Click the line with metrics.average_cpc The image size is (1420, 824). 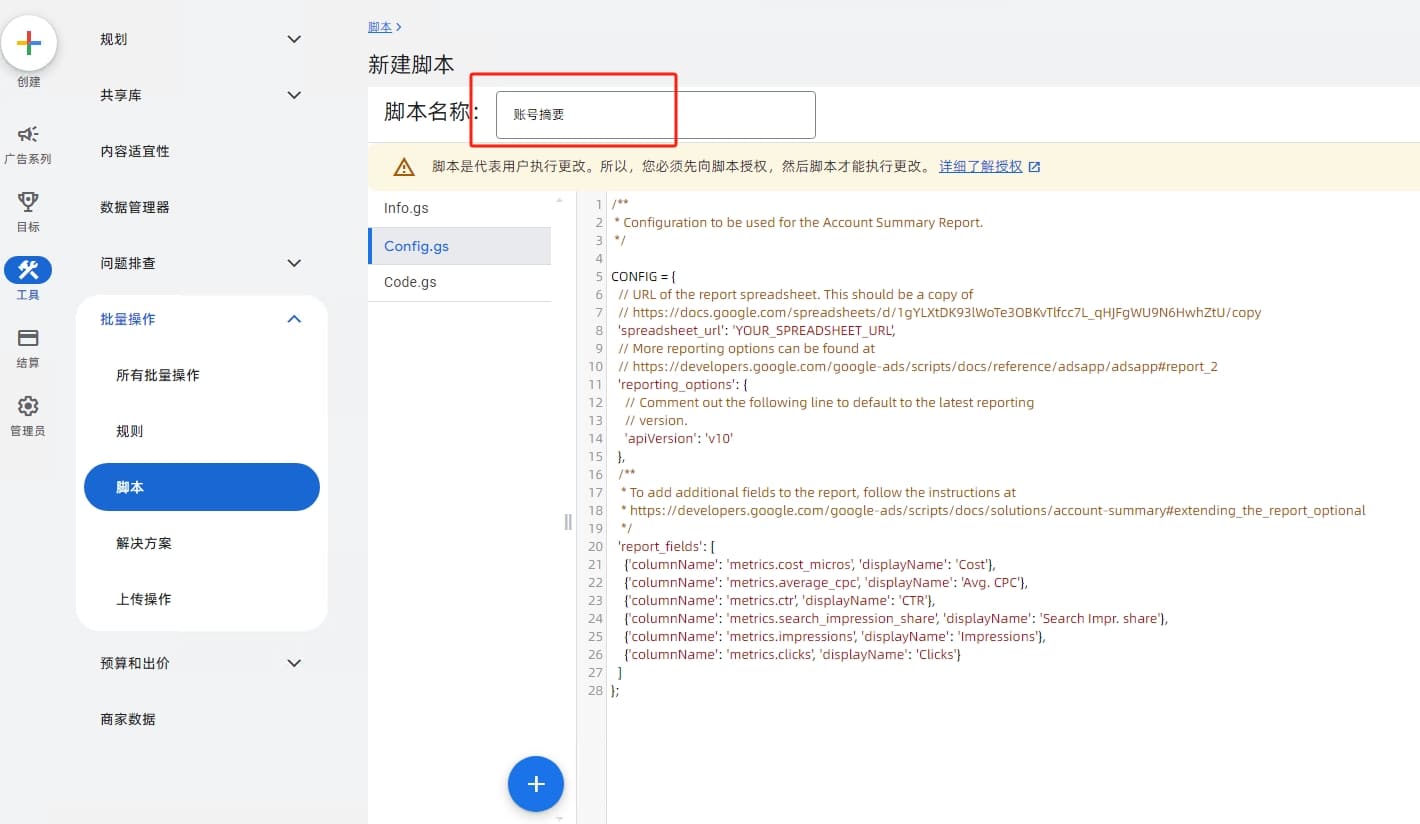[x=825, y=582]
